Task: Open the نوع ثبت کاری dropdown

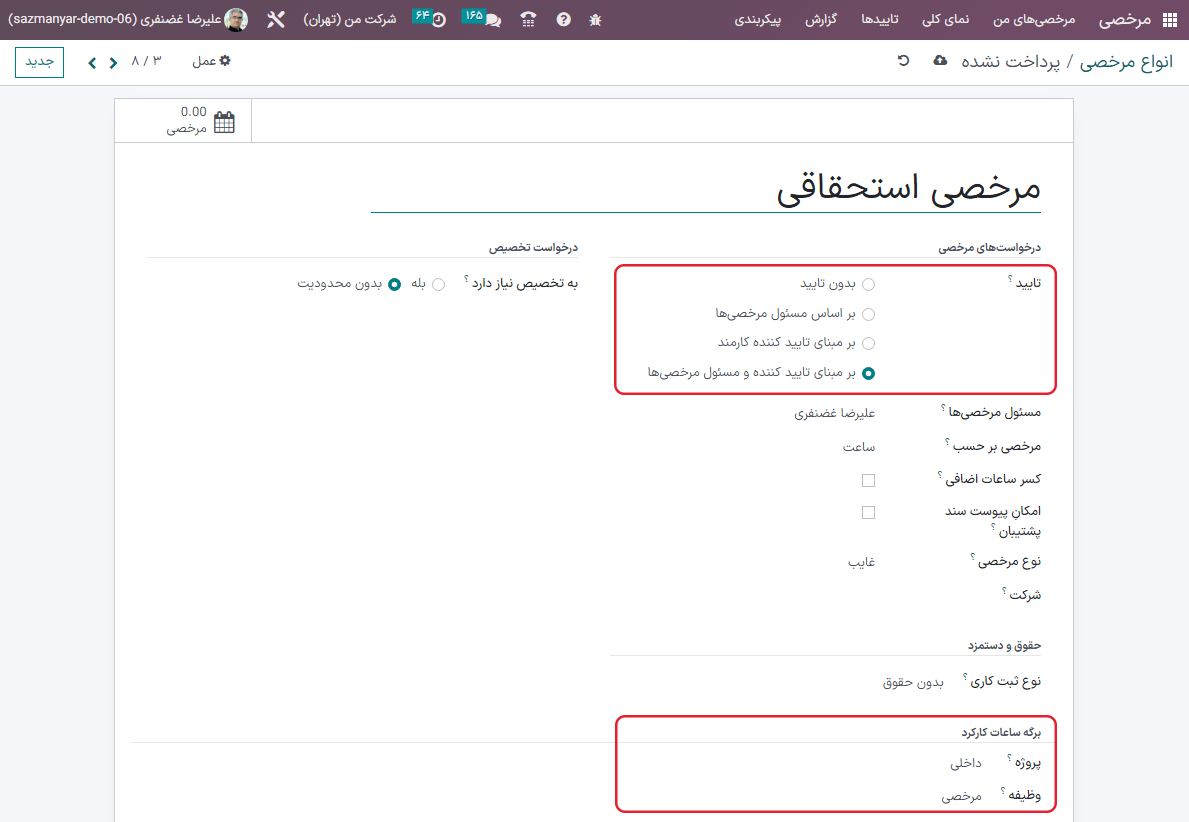Action: 913,680
